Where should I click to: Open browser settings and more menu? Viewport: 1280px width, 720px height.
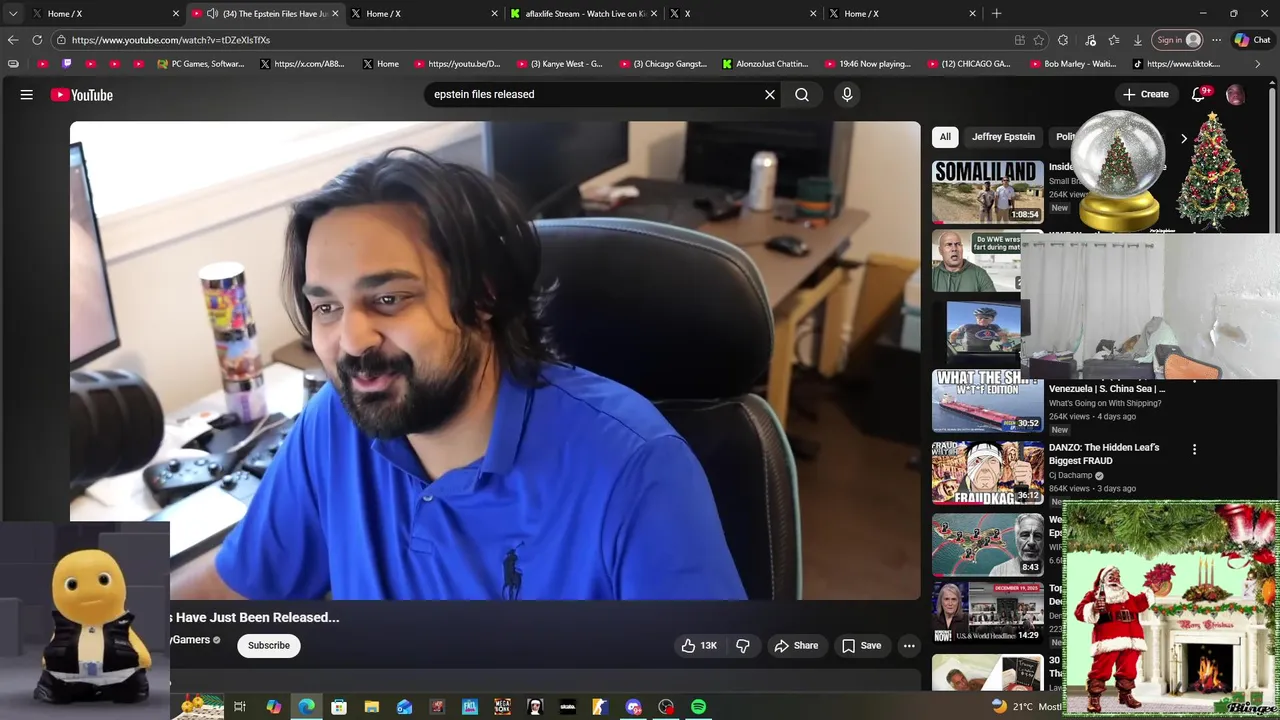pos(1216,40)
